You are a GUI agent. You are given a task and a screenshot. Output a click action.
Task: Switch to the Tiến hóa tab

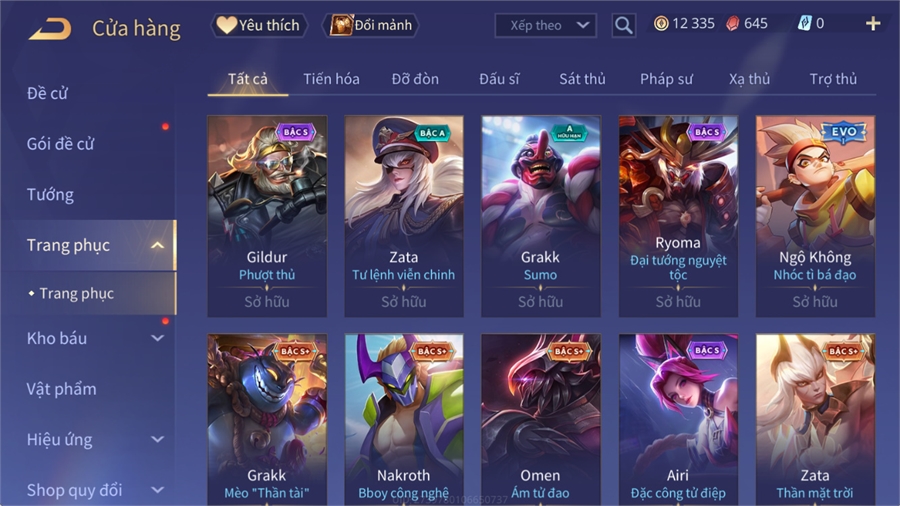[331, 79]
